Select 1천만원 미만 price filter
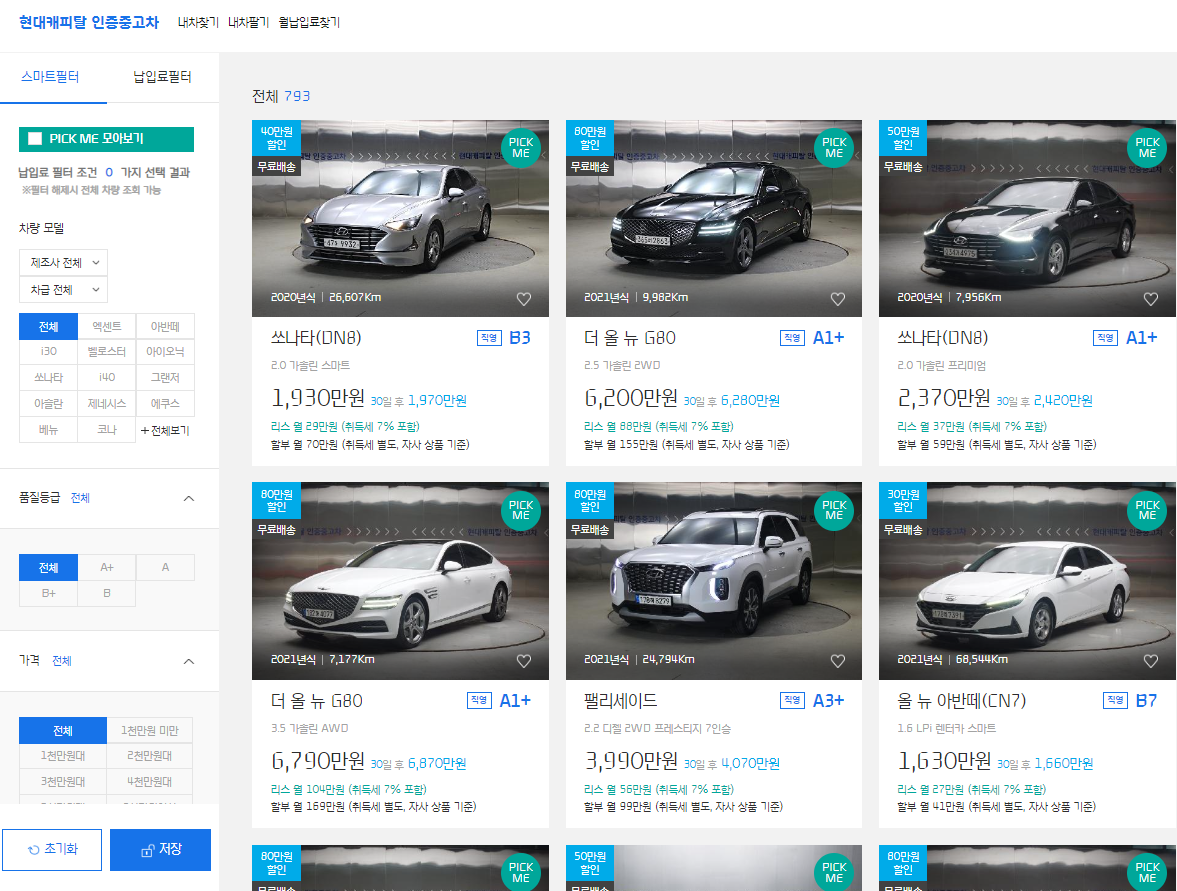1177x891 pixels. coord(149,730)
